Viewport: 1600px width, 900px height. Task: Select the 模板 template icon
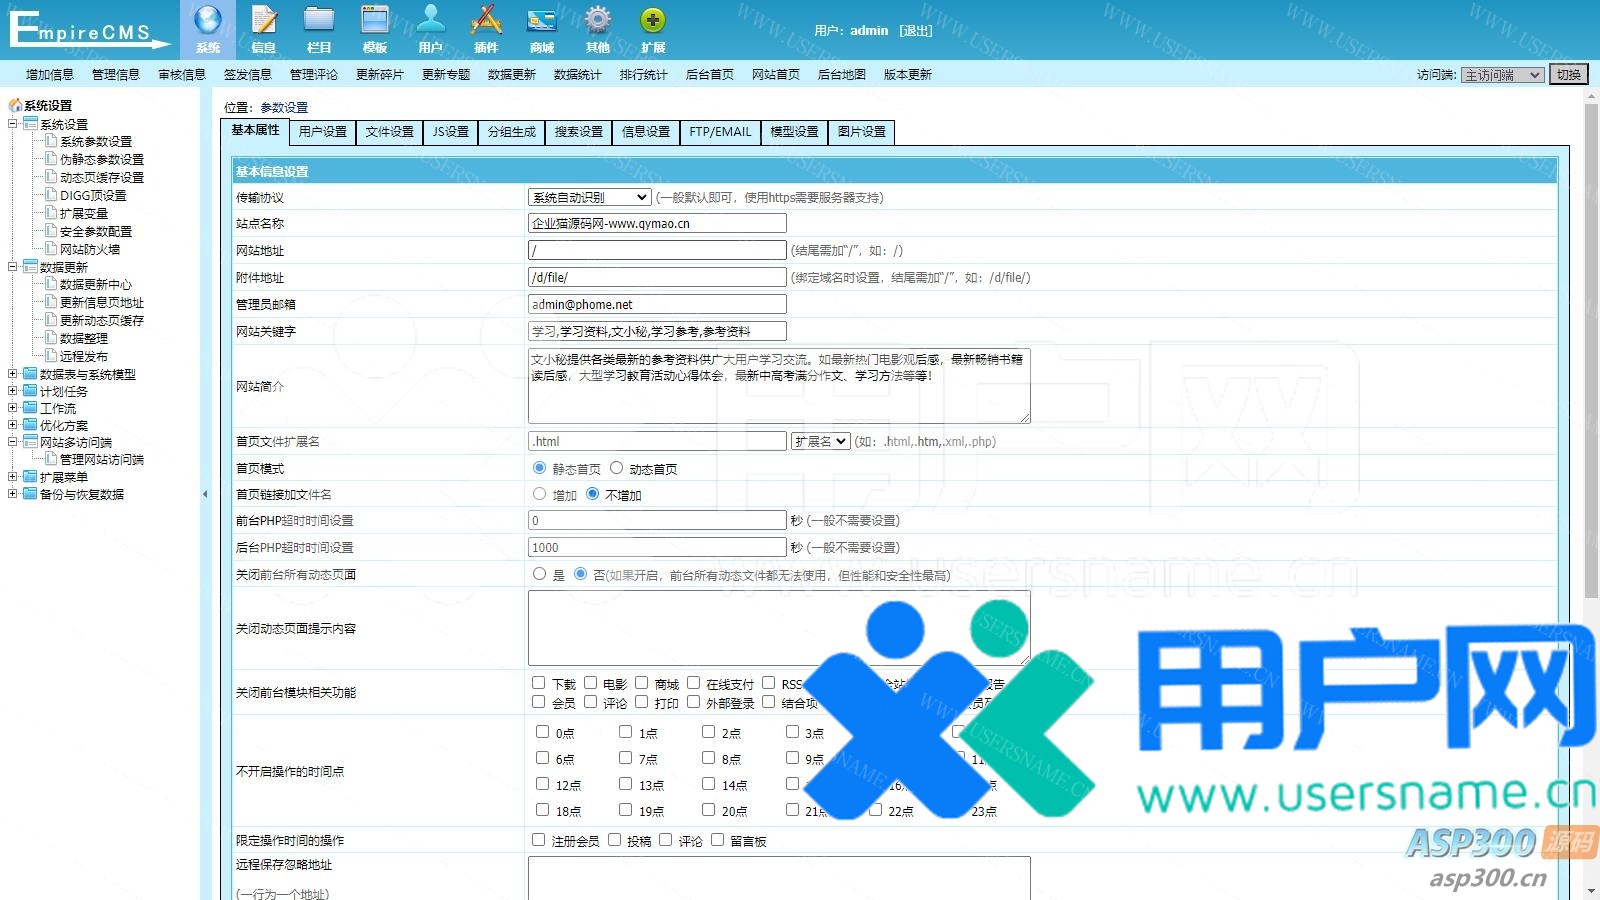(x=375, y=22)
